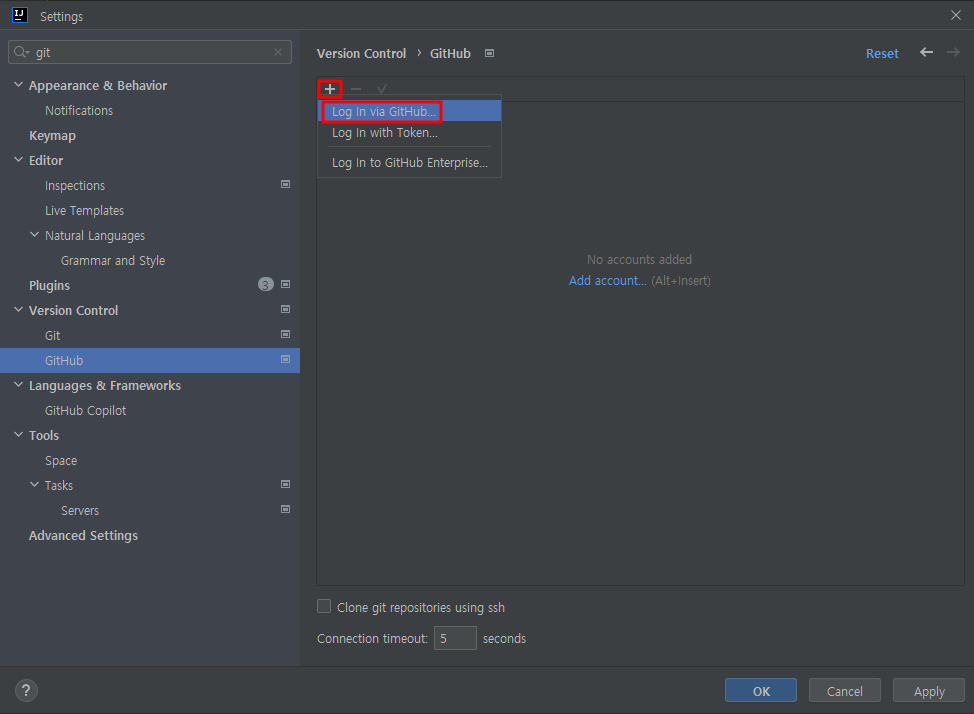974x714 pixels.
Task: Collapse the Natural Languages node
Action: [34, 235]
